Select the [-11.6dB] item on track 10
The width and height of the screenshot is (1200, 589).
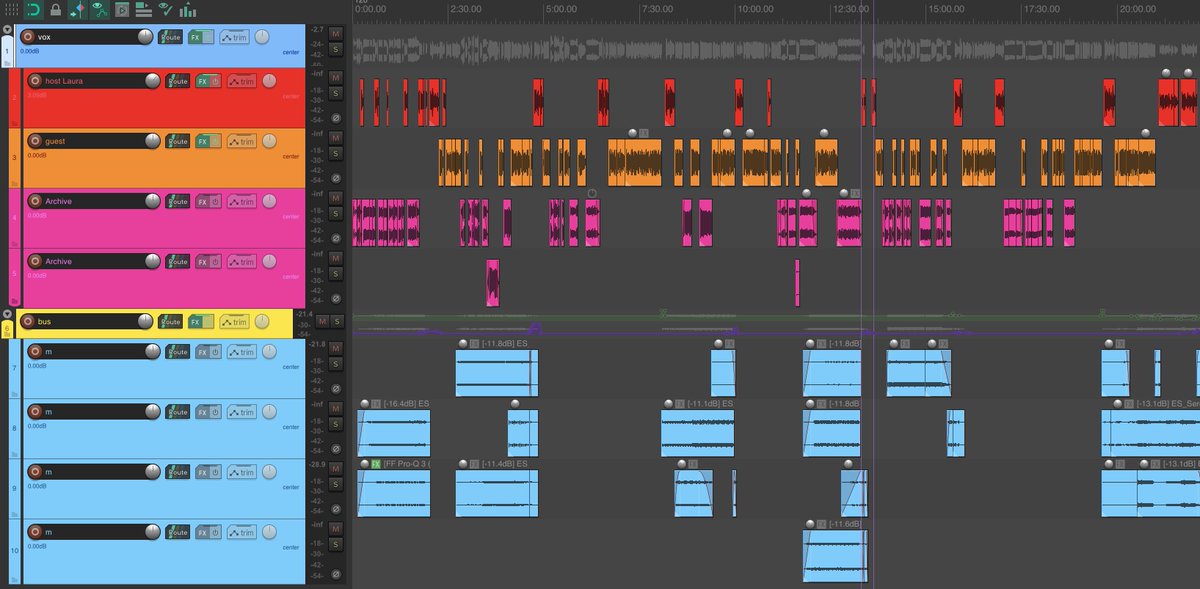pos(834,555)
